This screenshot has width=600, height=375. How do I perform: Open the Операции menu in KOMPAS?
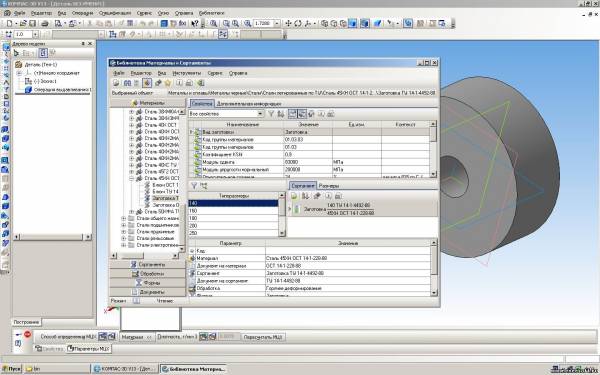pos(82,13)
